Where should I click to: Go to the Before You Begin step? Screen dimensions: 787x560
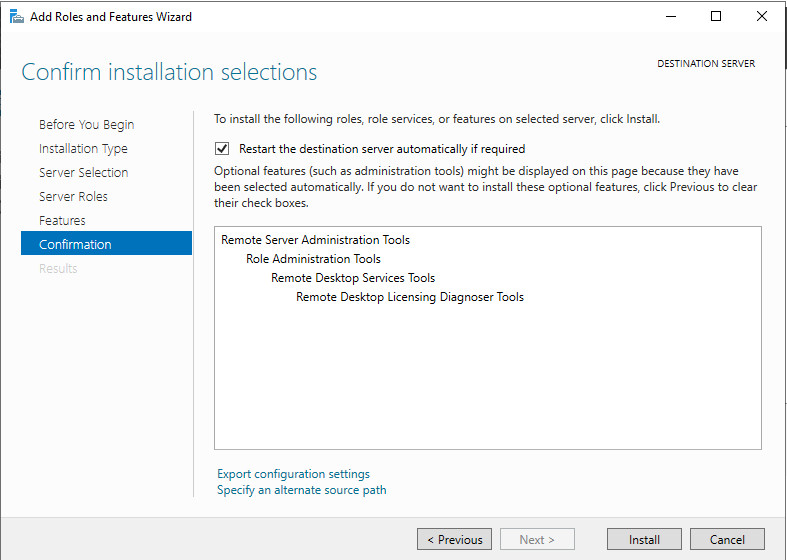[x=86, y=125]
